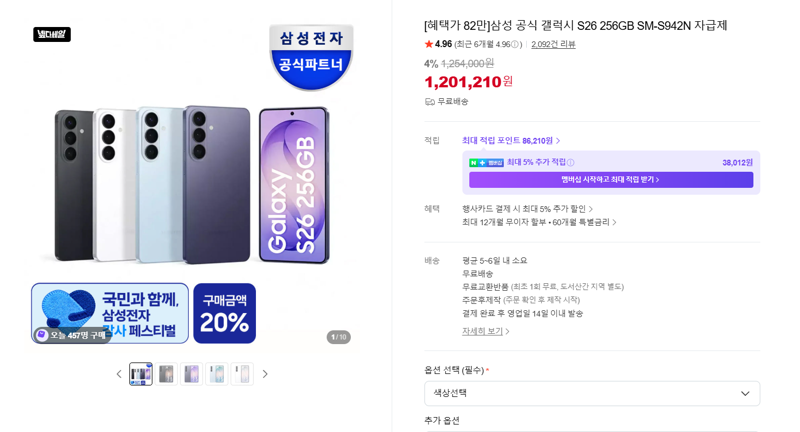800x432 pixels.
Task: Select the fourth light blue phone thumbnail
Action: tap(217, 374)
